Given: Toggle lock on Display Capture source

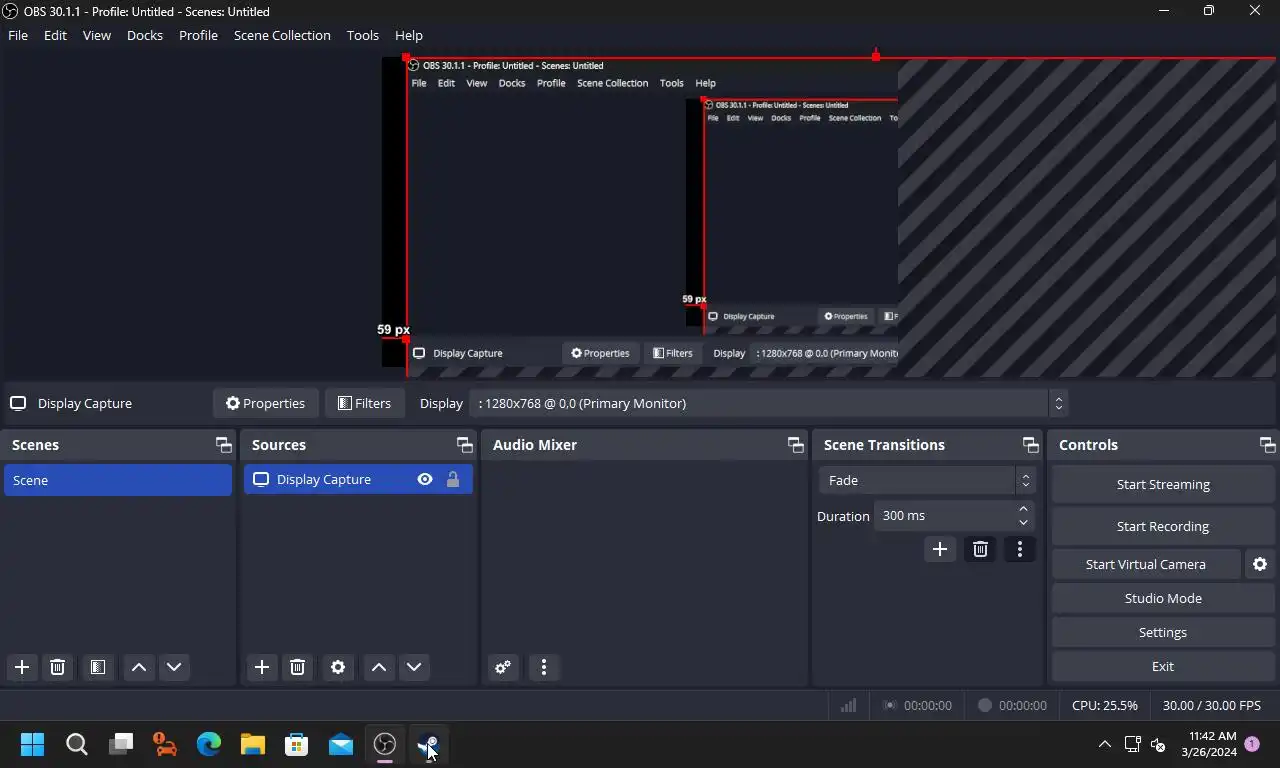Looking at the screenshot, I should coord(453,479).
